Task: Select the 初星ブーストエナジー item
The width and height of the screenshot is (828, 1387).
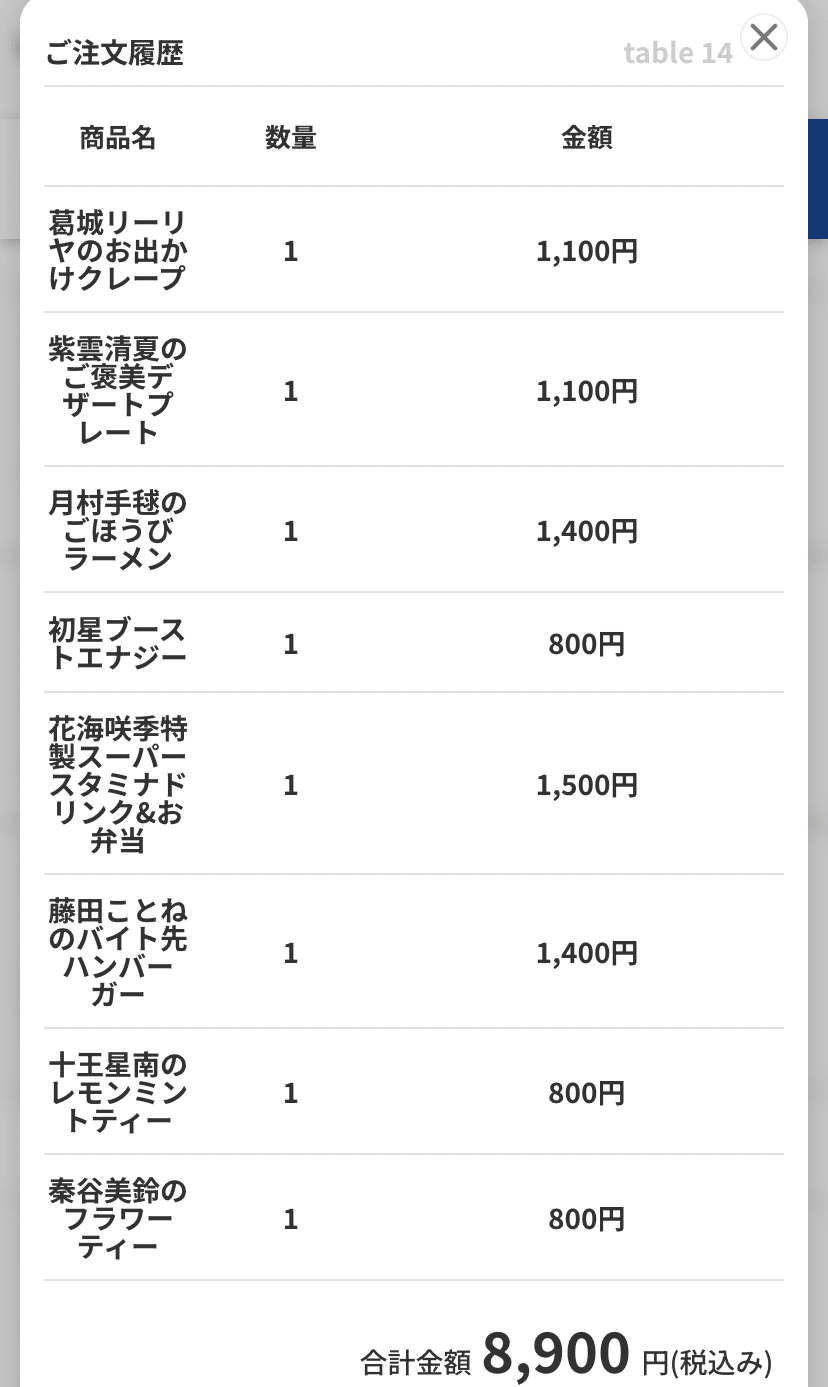Action: point(118,643)
